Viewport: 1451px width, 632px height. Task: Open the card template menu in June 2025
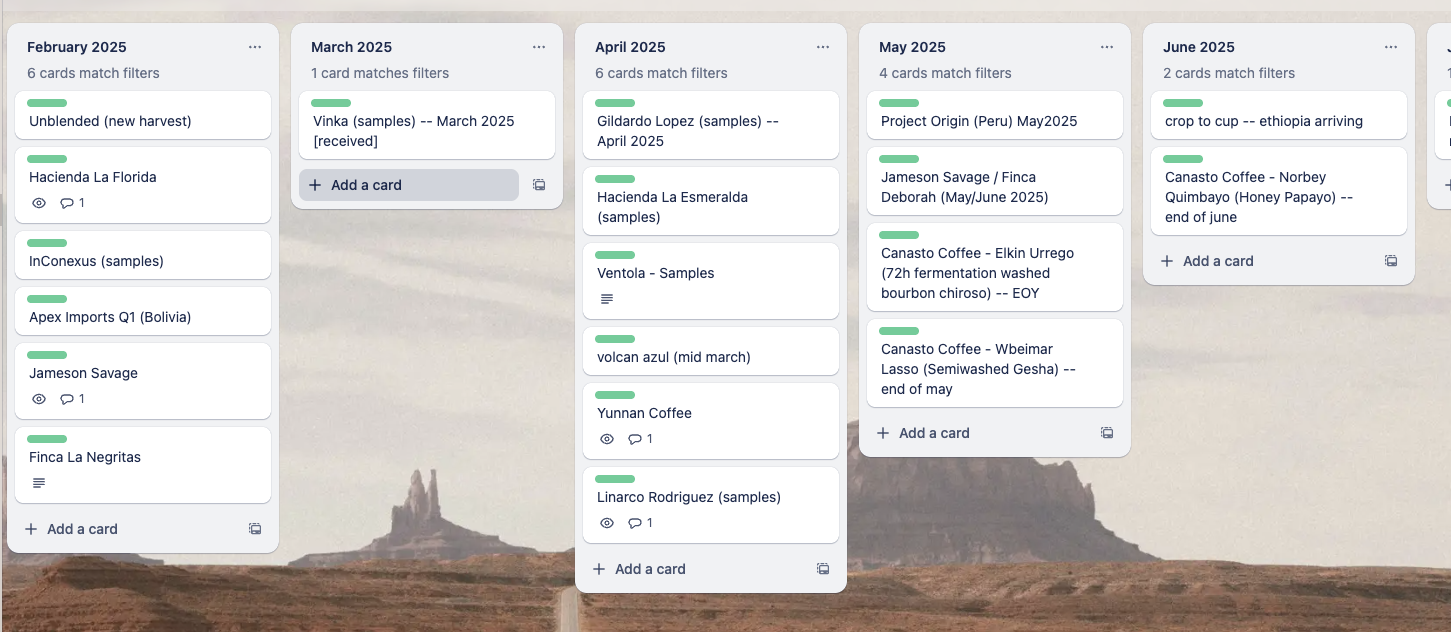pyautogui.click(x=1390, y=260)
